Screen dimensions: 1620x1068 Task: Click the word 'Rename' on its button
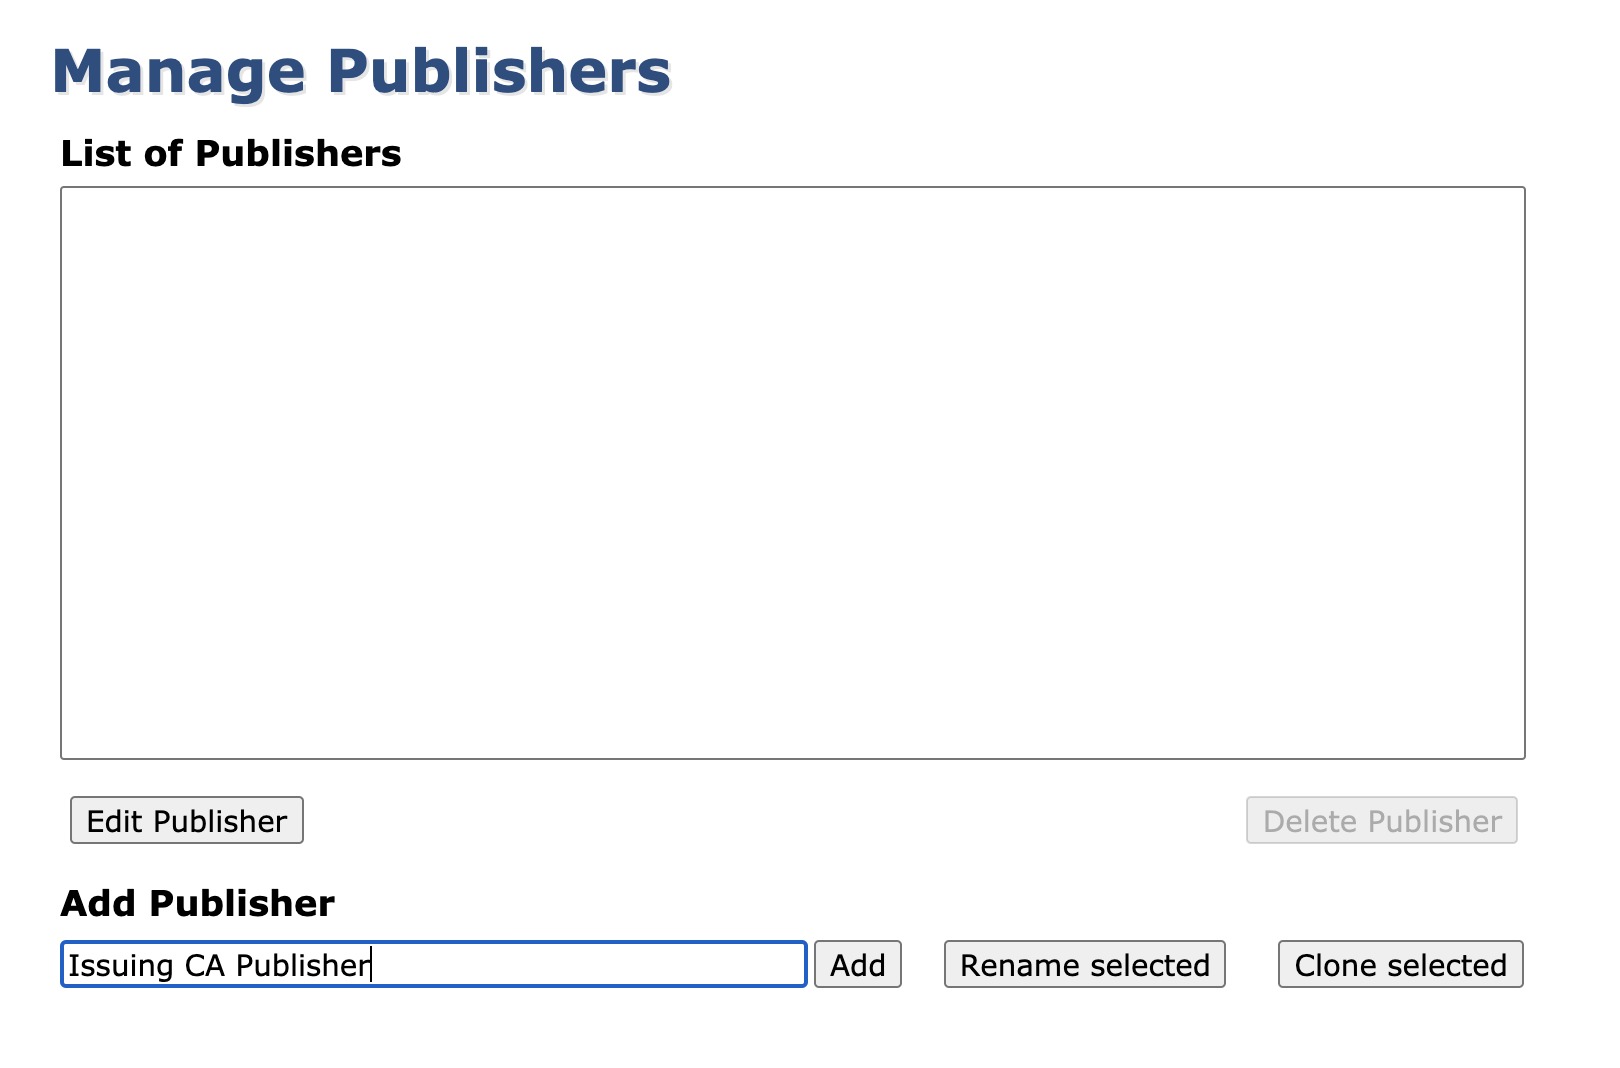pyautogui.click(x=1020, y=966)
